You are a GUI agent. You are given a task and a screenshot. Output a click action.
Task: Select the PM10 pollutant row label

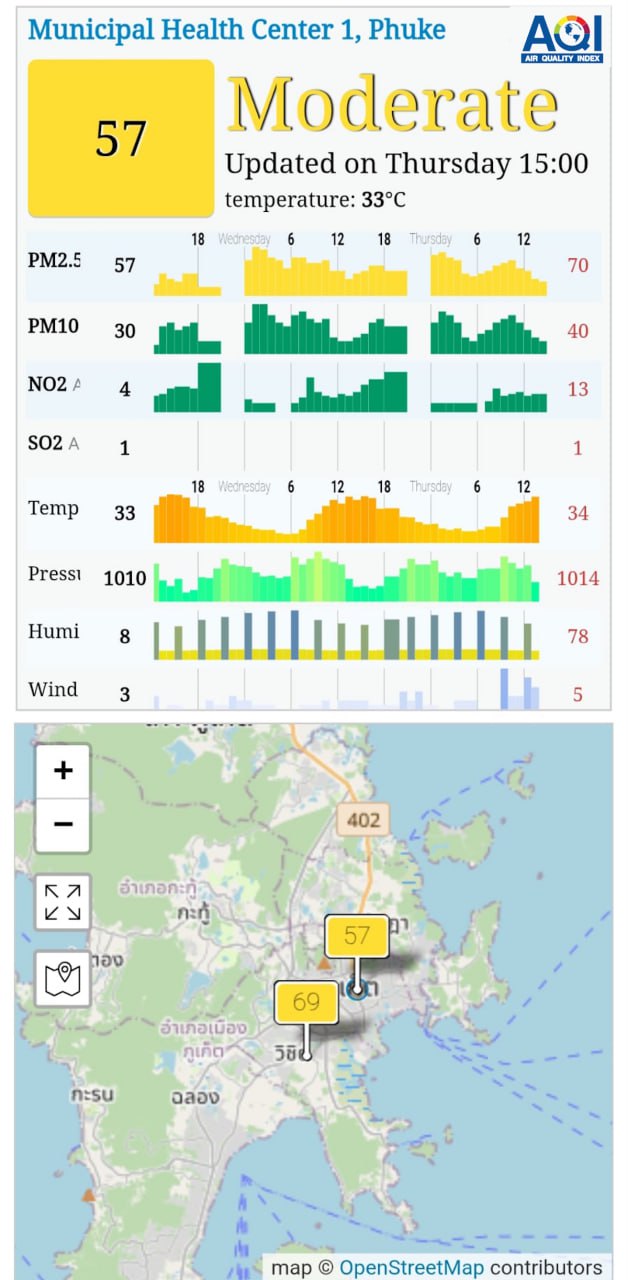tap(54, 327)
